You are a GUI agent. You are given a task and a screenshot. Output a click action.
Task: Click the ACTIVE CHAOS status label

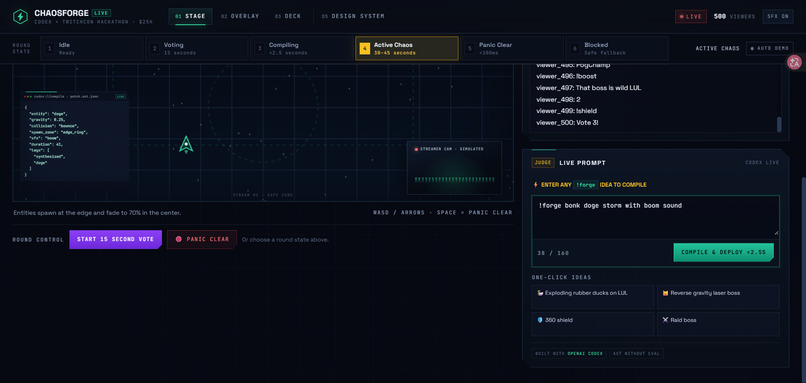click(718, 48)
